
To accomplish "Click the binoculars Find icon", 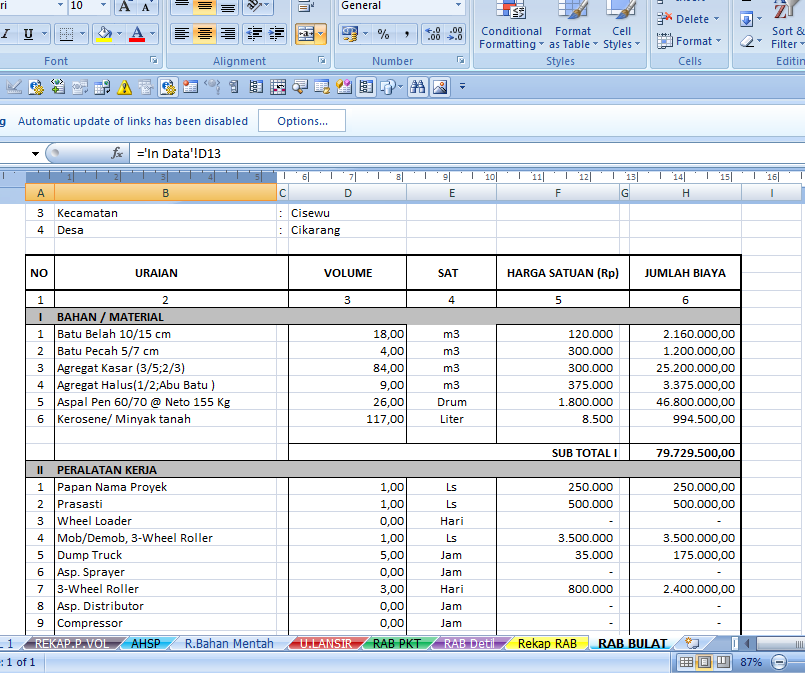I will point(417,87).
